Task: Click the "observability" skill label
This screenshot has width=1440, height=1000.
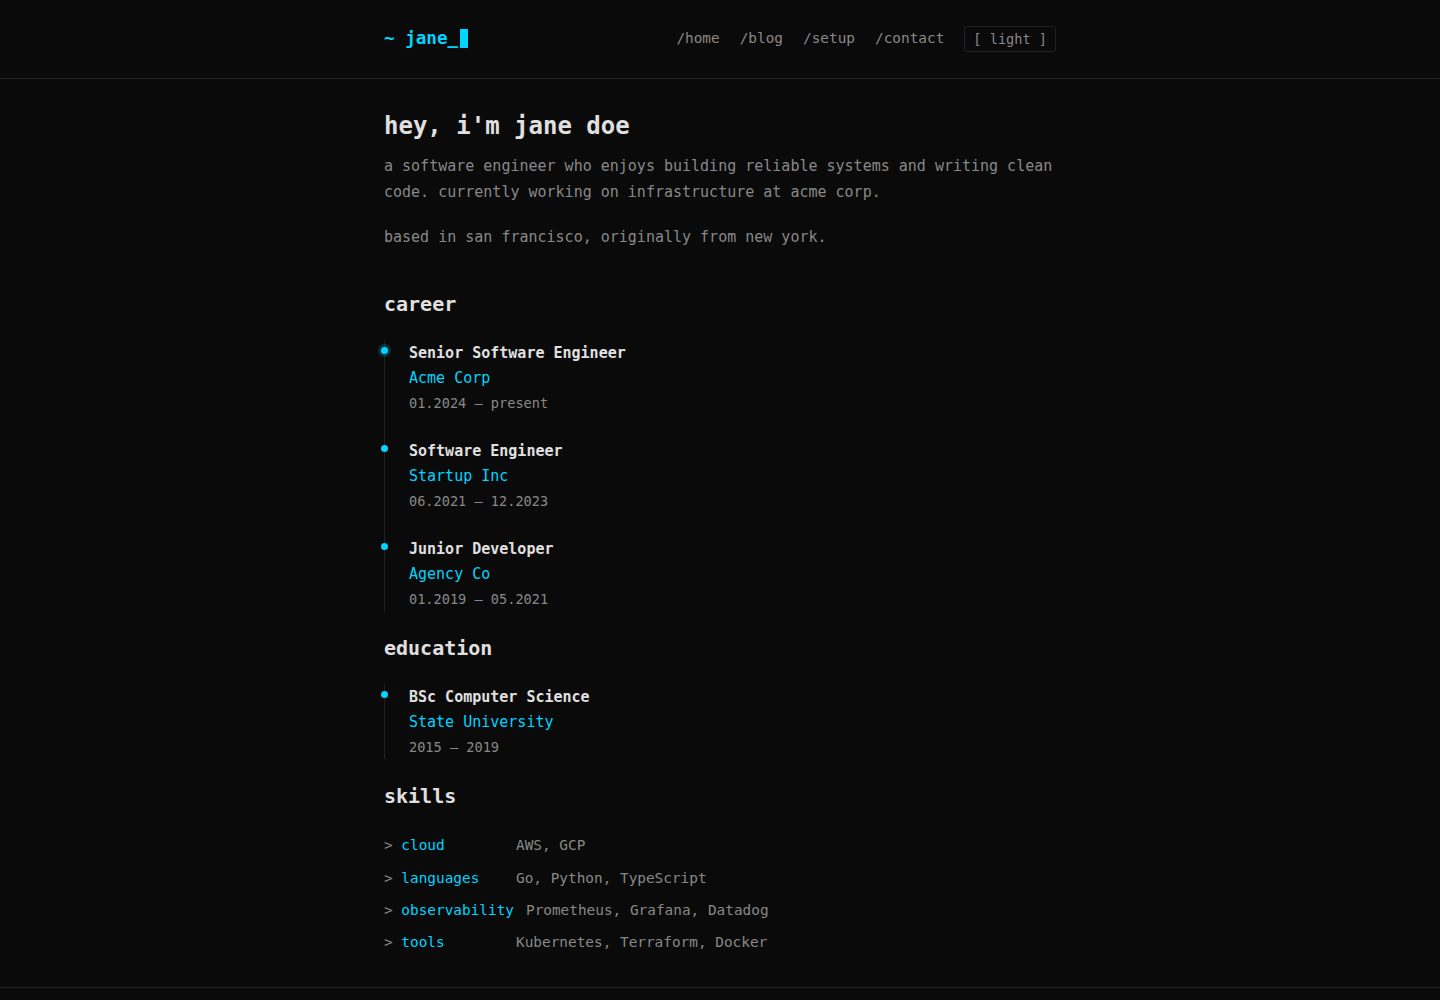Action: pos(457,911)
